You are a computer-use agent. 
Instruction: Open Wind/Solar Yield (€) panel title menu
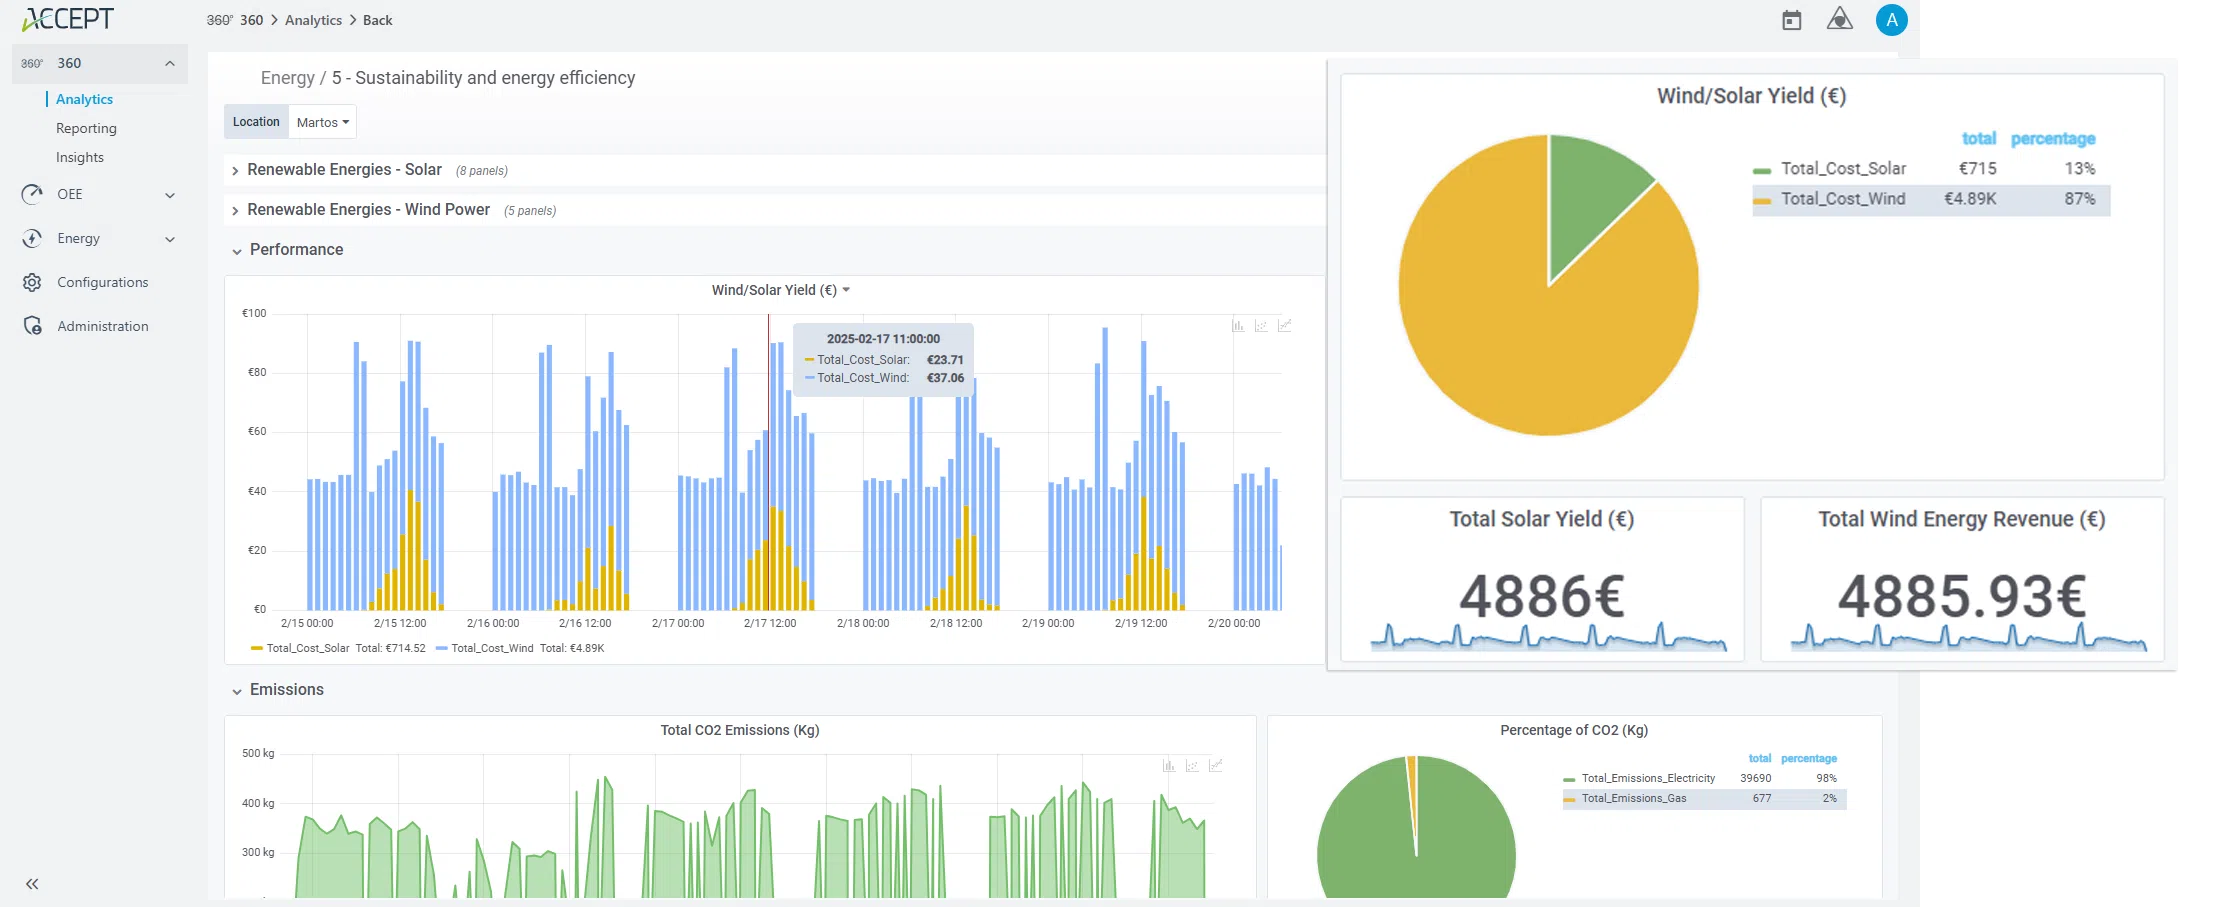point(780,290)
